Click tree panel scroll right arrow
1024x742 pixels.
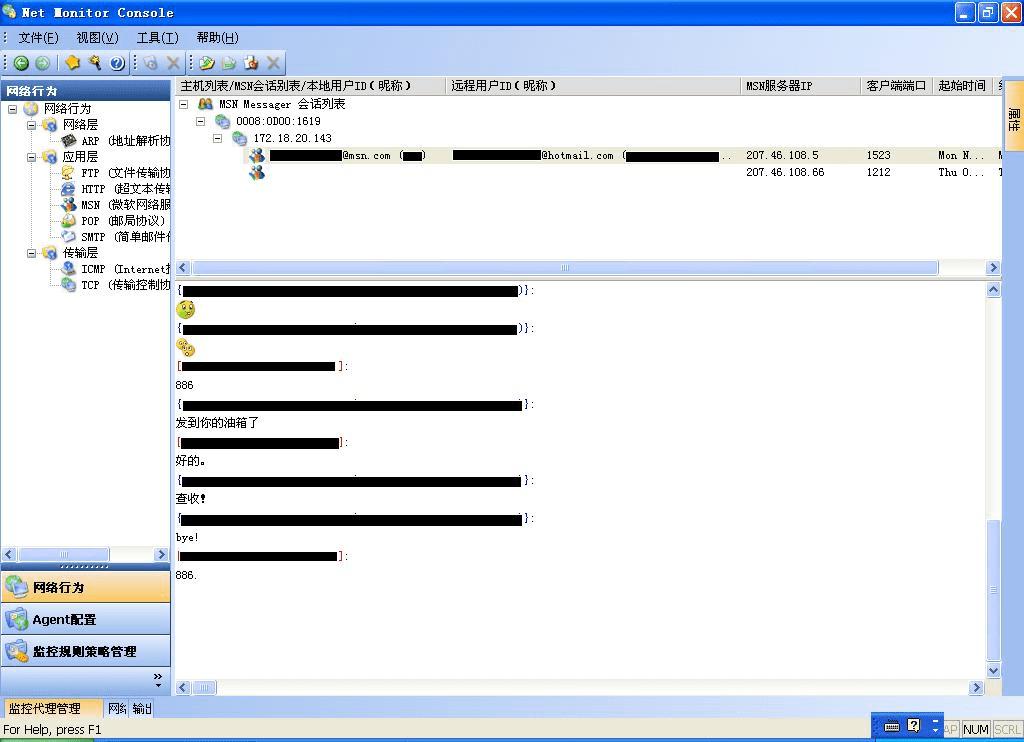click(x=161, y=555)
